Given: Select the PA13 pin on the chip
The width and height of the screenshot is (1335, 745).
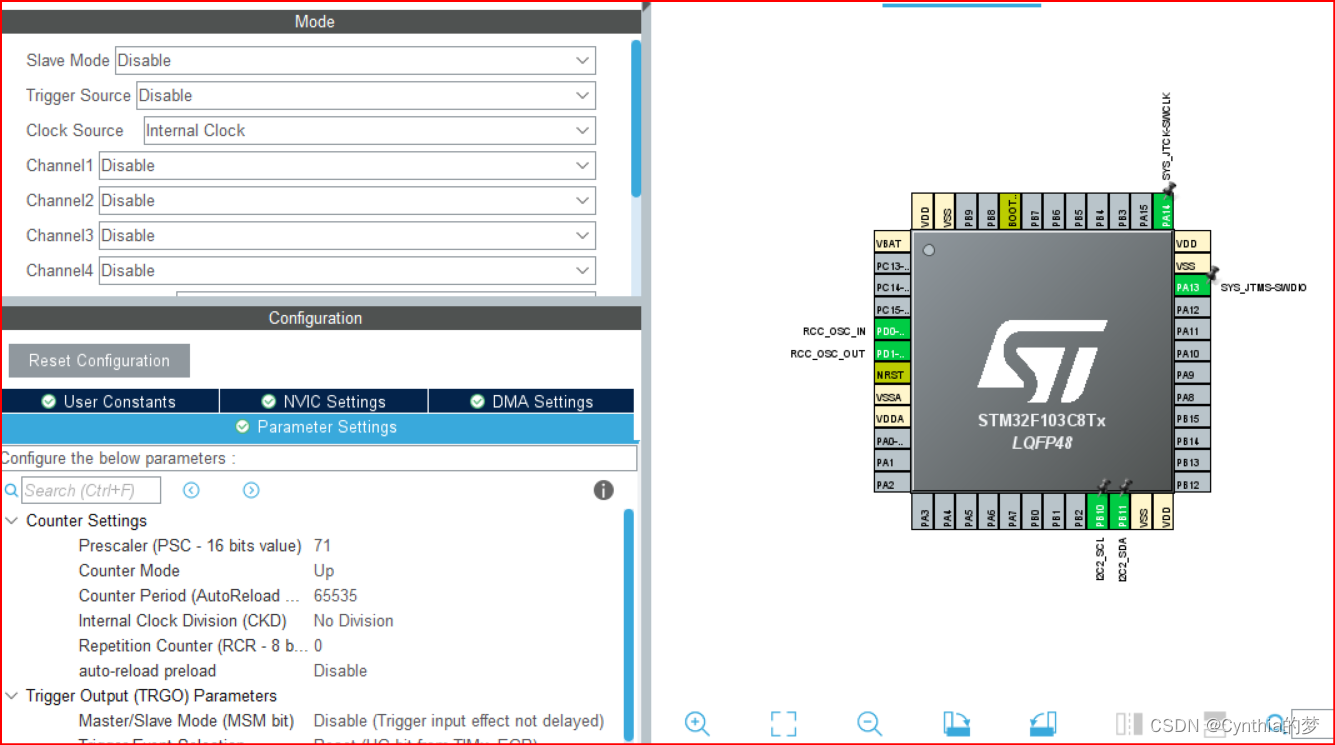Looking at the screenshot, I should (1188, 287).
